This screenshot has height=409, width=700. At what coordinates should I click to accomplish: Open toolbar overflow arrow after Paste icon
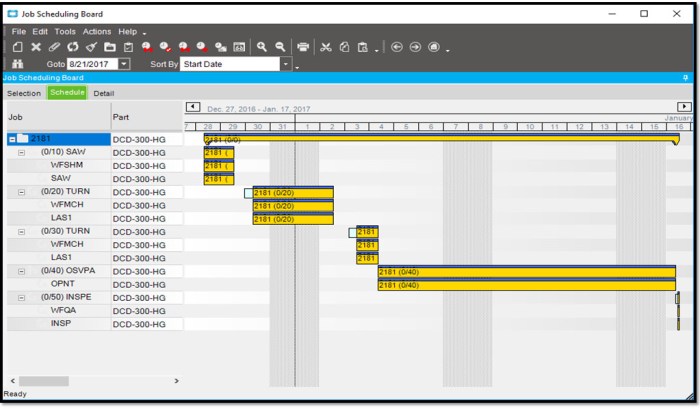(x=377, y=50)
